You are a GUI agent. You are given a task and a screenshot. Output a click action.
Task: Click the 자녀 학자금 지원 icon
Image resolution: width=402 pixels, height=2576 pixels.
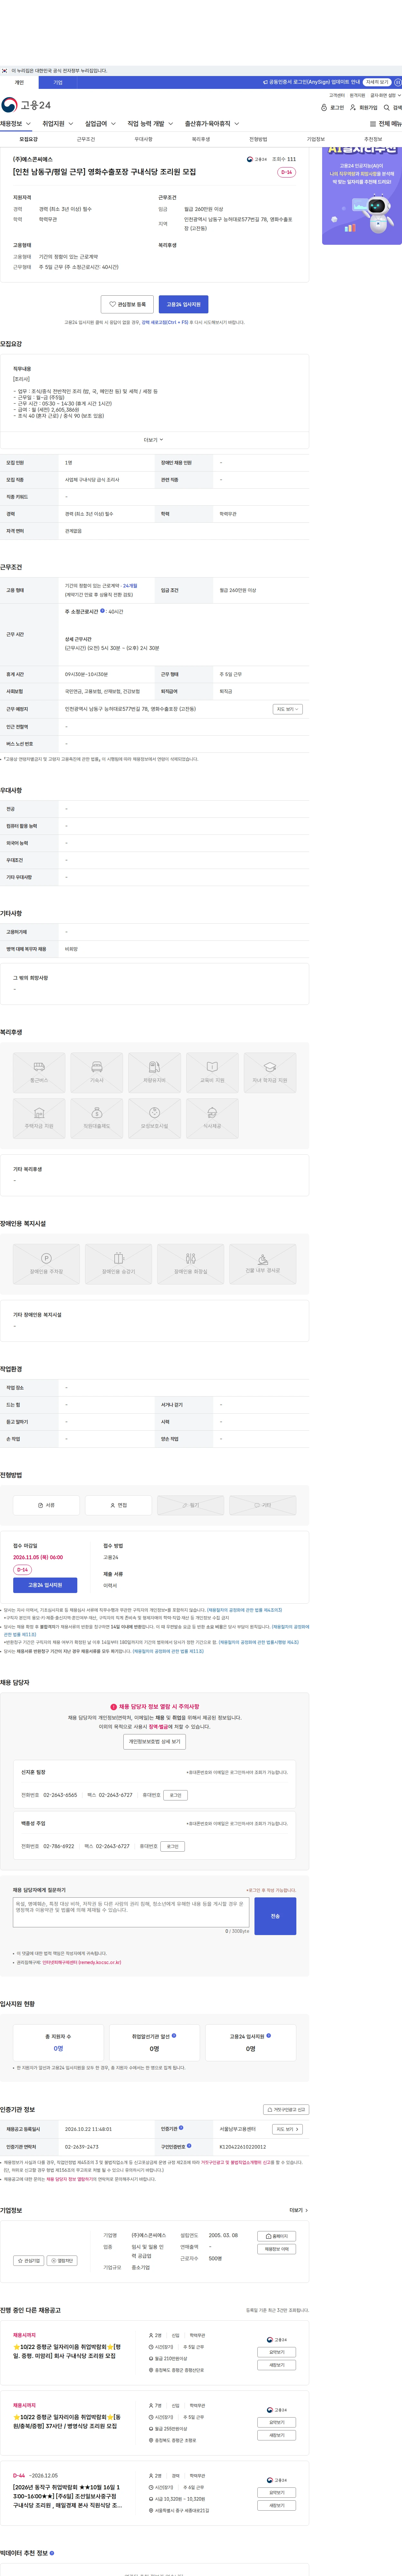(270, 1072)
